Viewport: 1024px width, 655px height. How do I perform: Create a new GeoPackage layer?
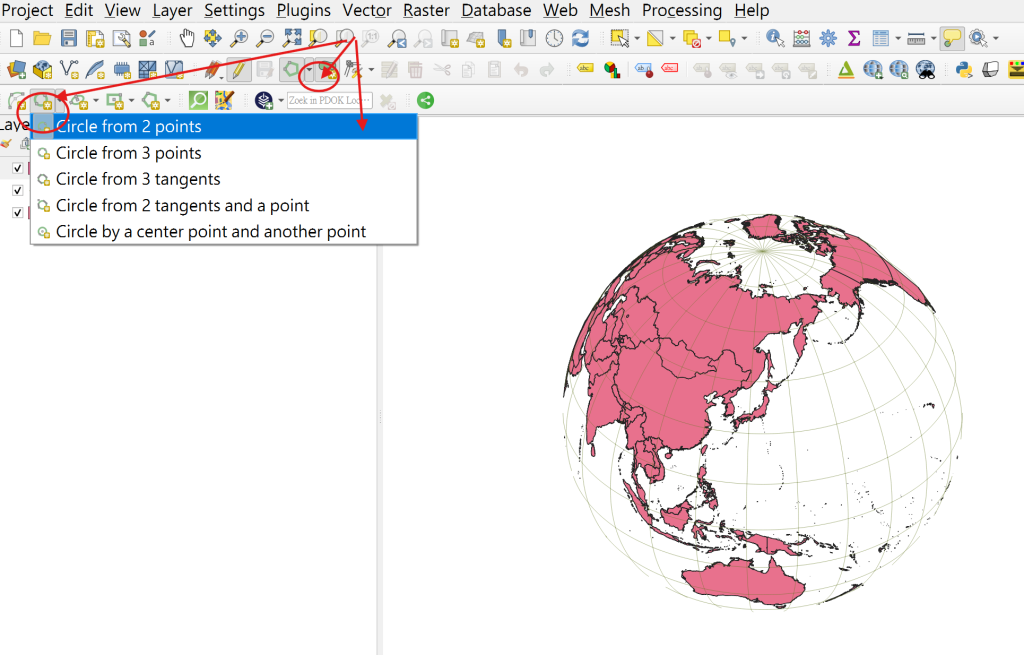point(42,69)
